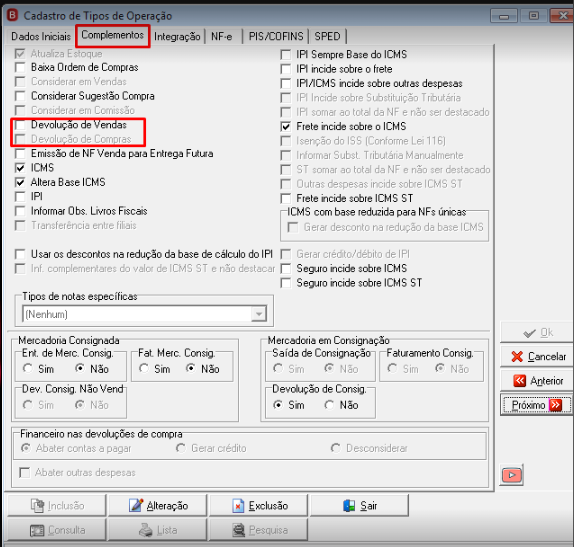This screenshot has width=574, height=547.
Task: Click the video play icon button
Action: click(x=511, y=475)
